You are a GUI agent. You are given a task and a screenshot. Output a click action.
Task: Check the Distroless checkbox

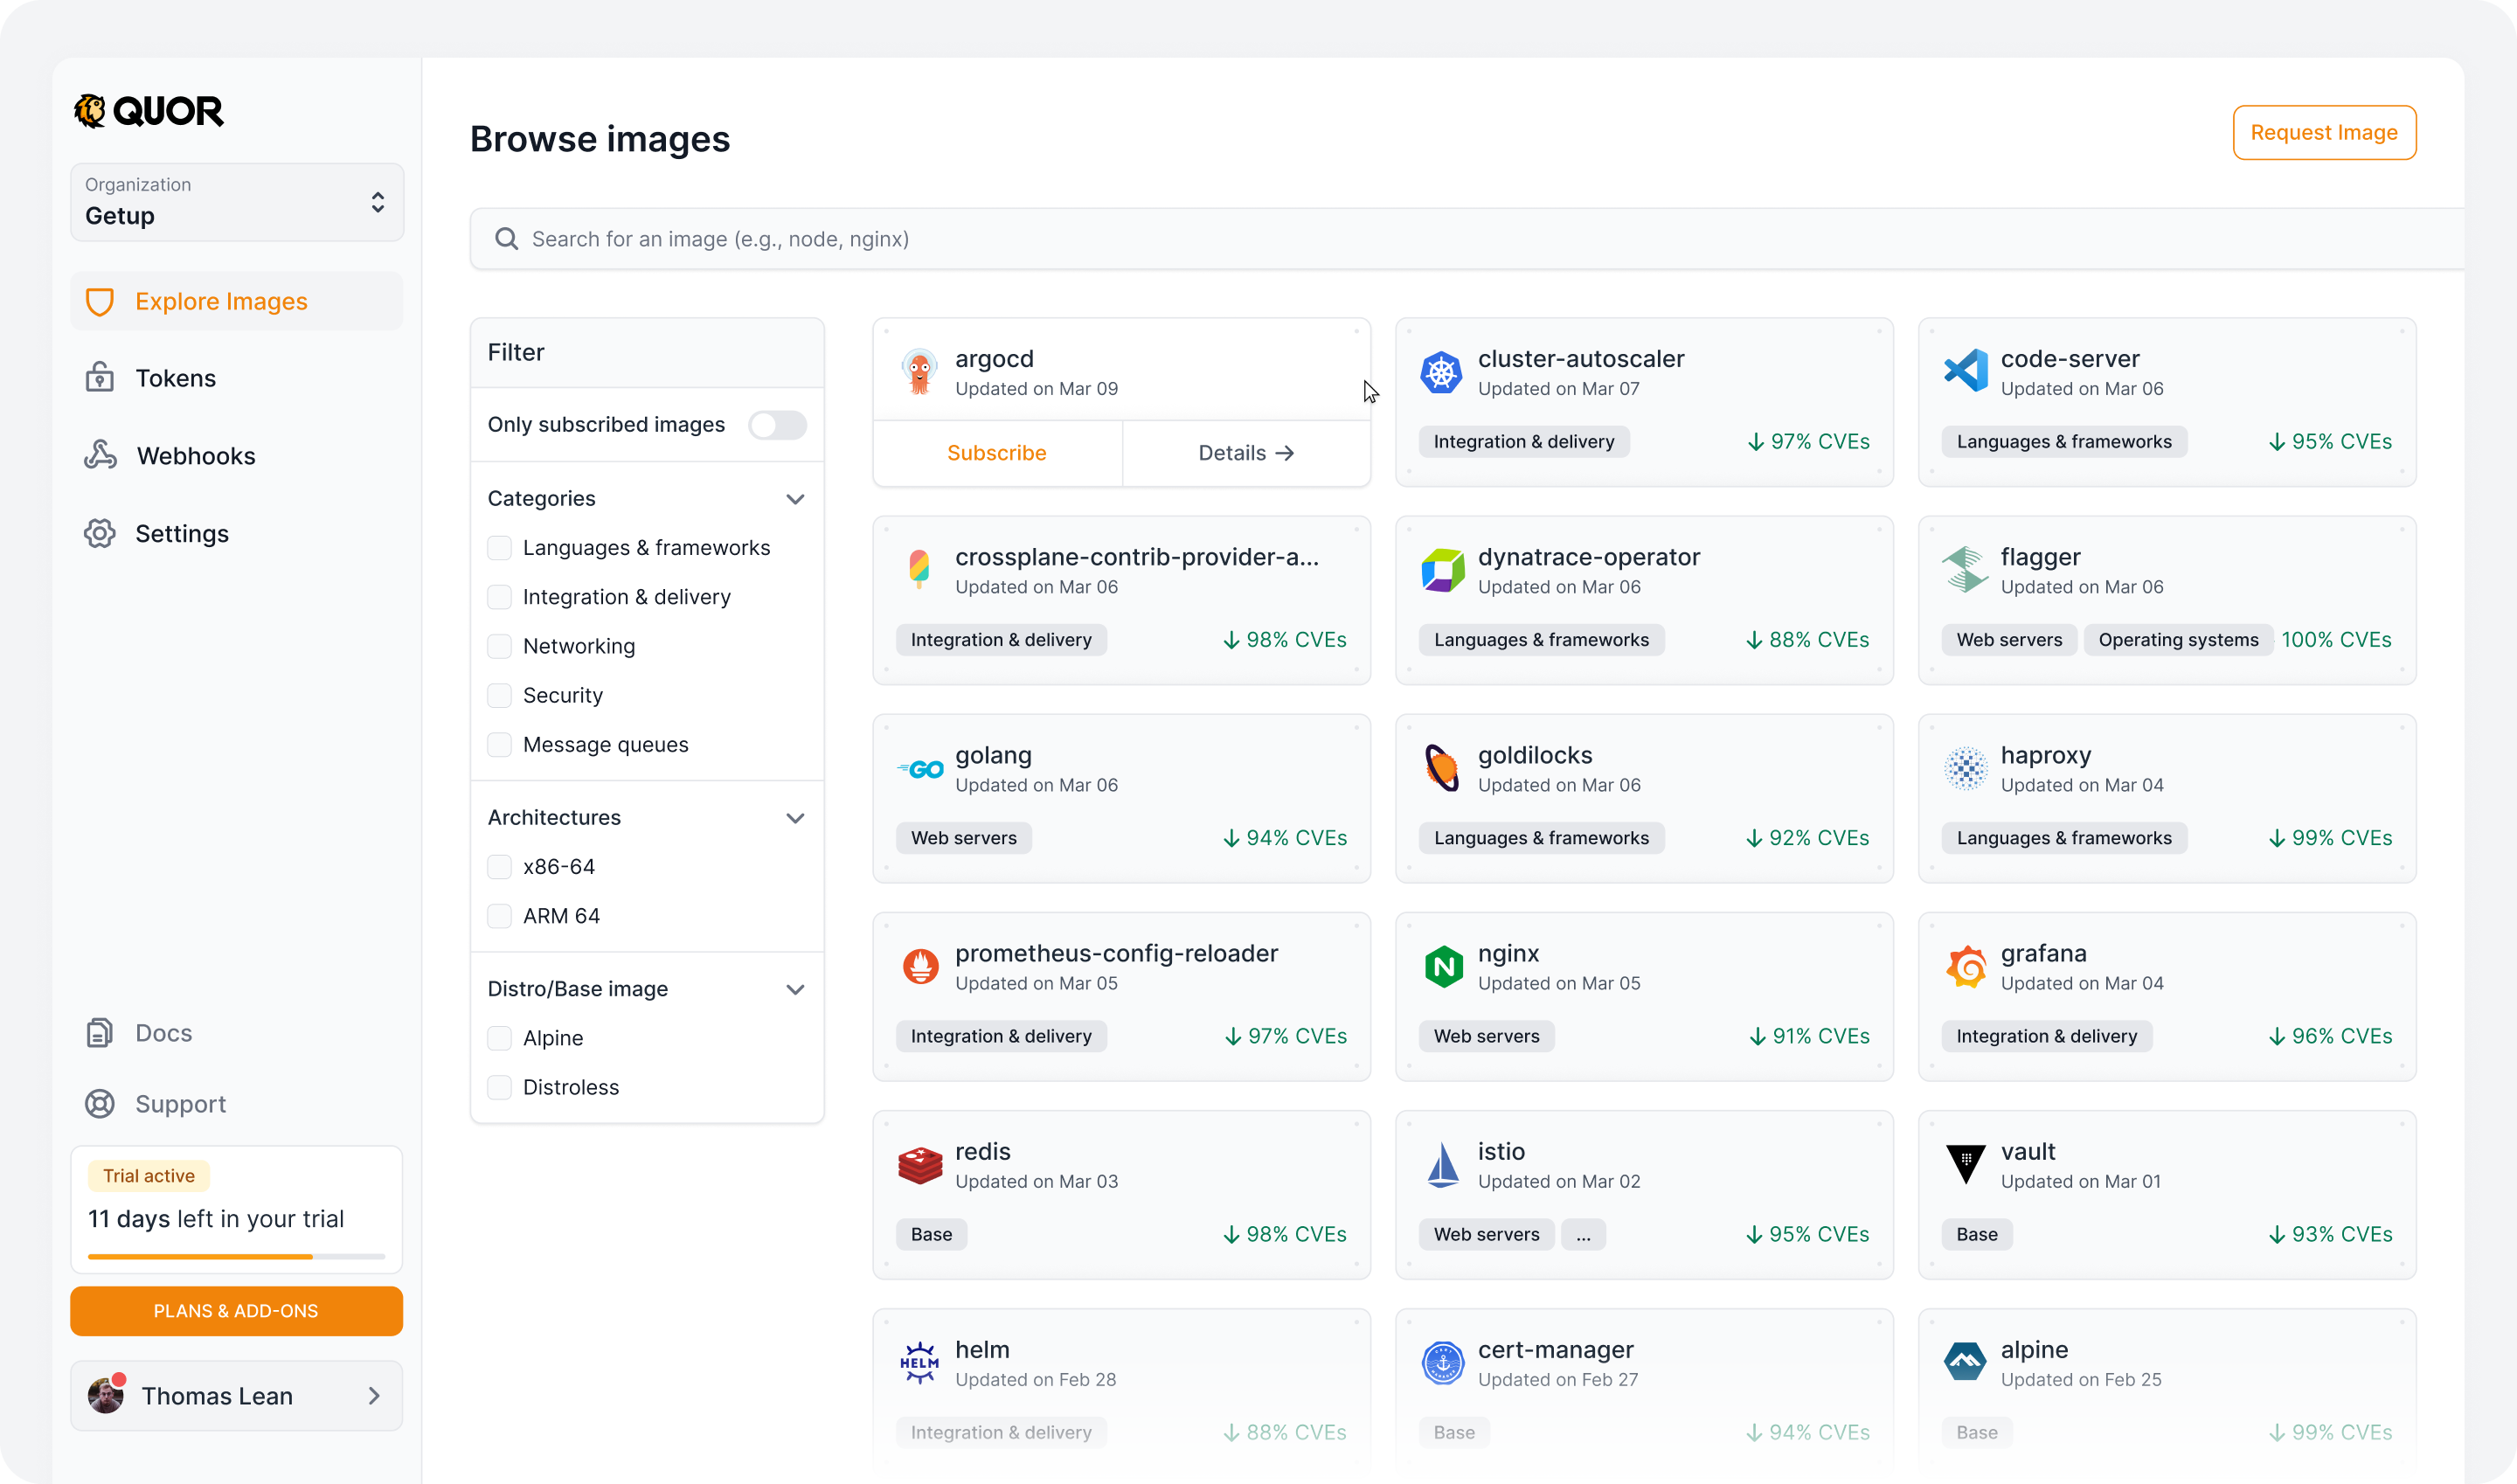[x=499, y=1087]
